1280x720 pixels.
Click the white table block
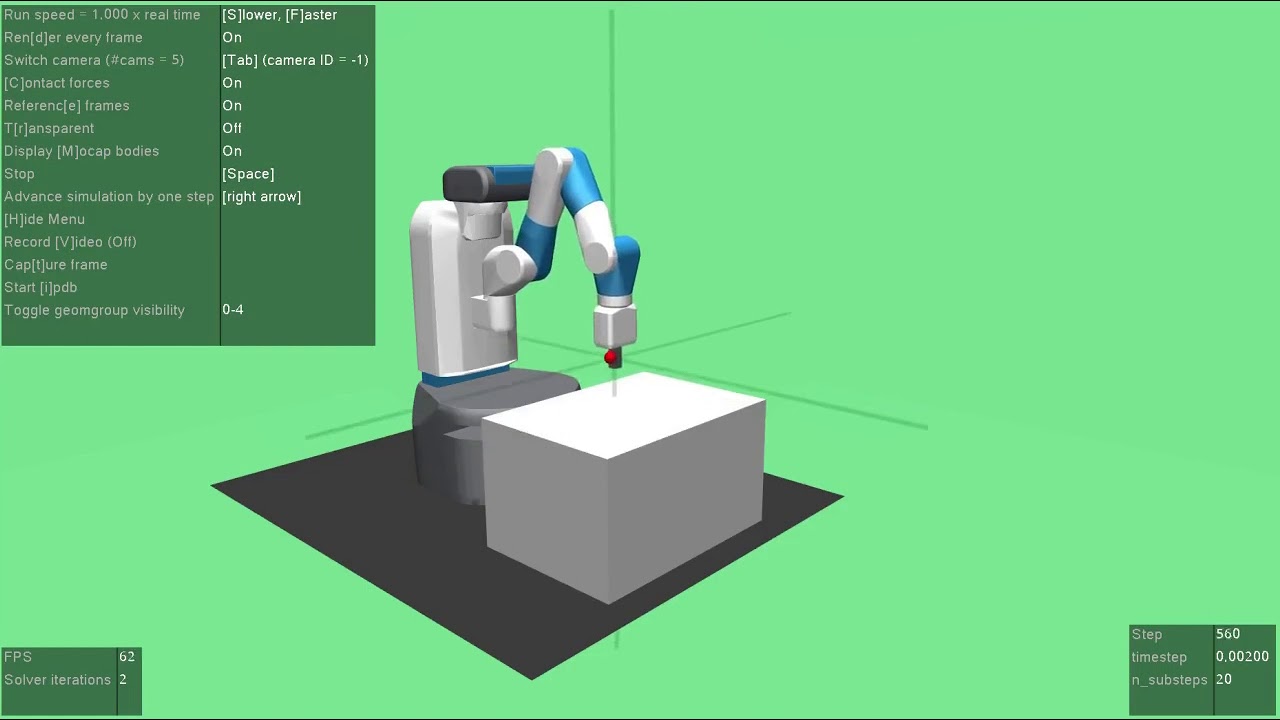(625, 490)
